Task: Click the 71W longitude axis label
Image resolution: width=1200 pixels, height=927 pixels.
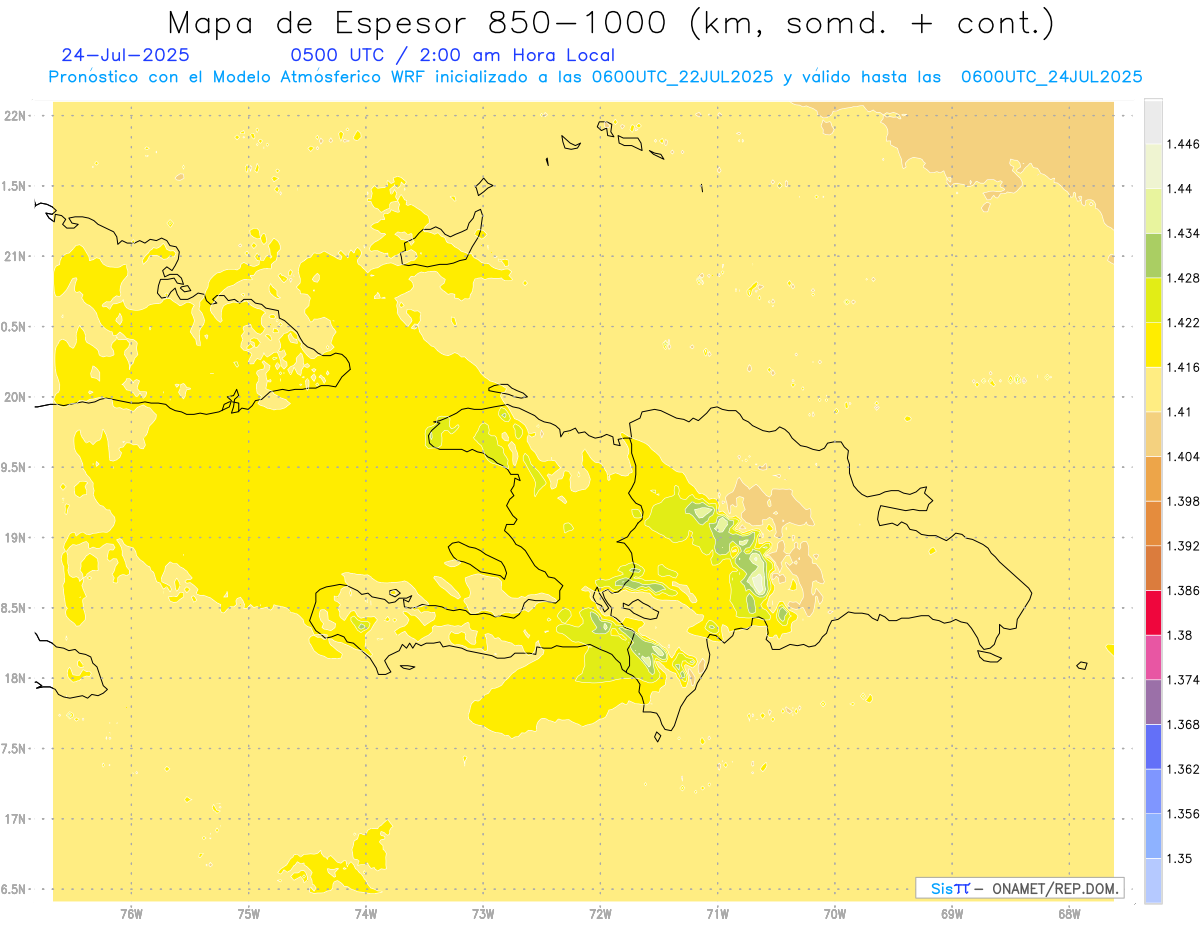Action: (718, 914)
